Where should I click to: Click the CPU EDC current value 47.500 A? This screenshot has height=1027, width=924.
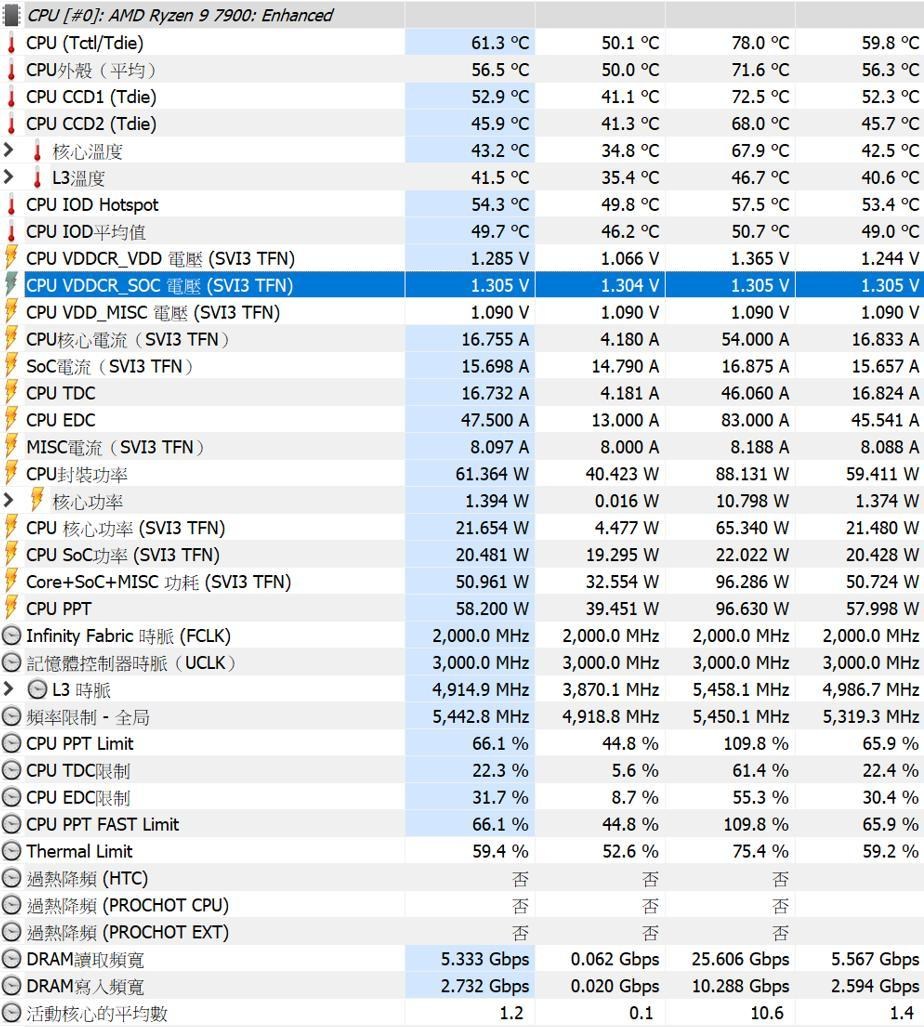(x=494, y=421)
